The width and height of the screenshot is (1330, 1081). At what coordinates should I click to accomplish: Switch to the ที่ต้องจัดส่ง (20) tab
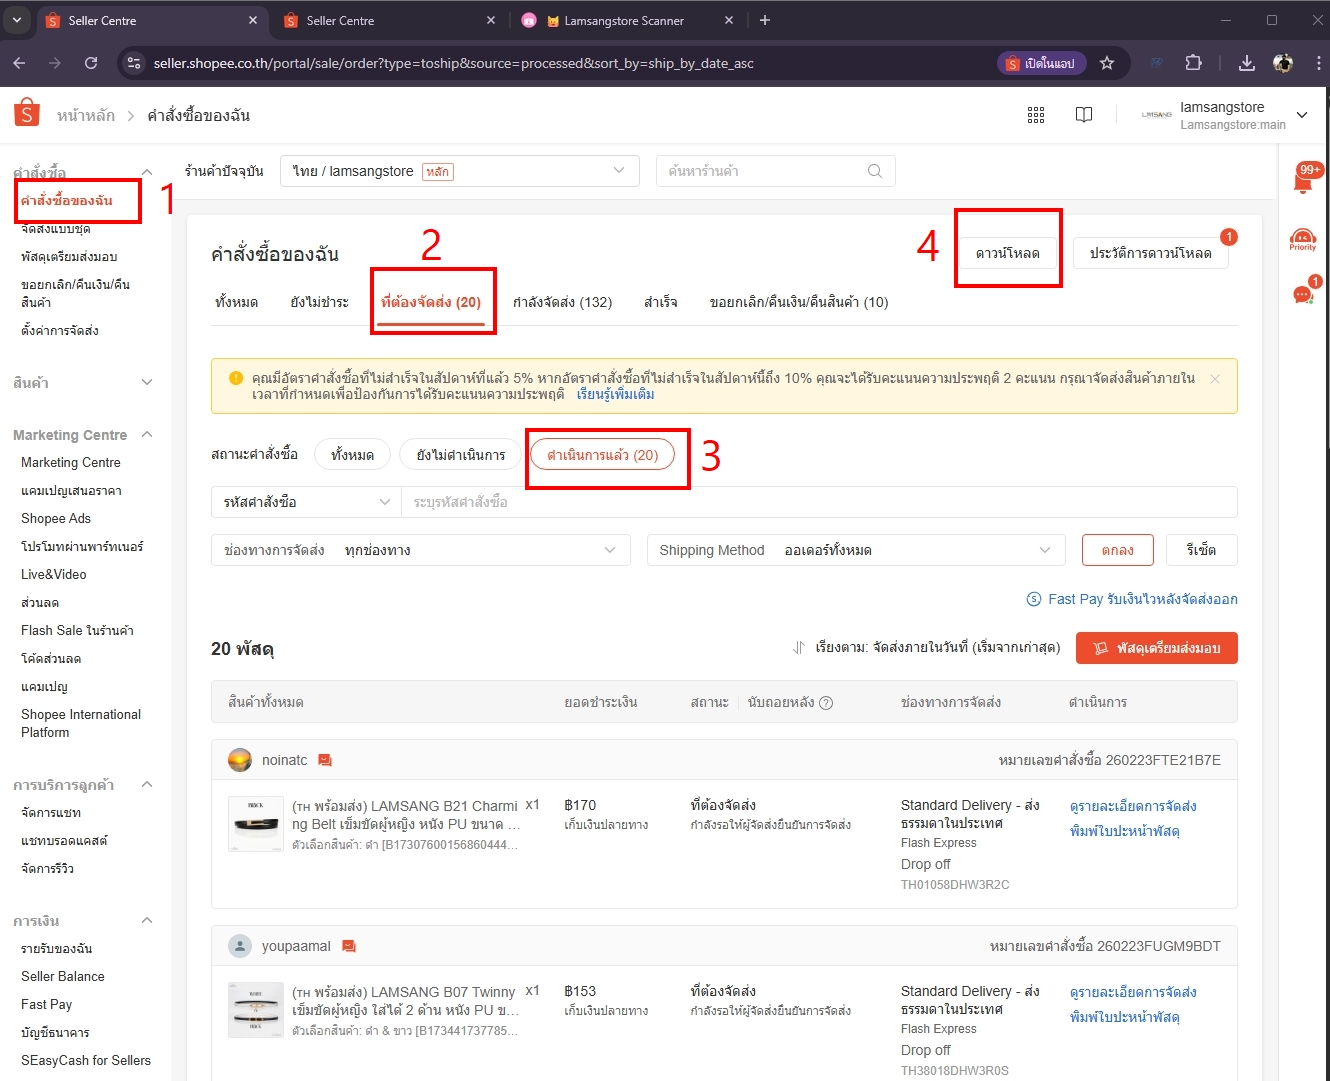click(431, 302)
